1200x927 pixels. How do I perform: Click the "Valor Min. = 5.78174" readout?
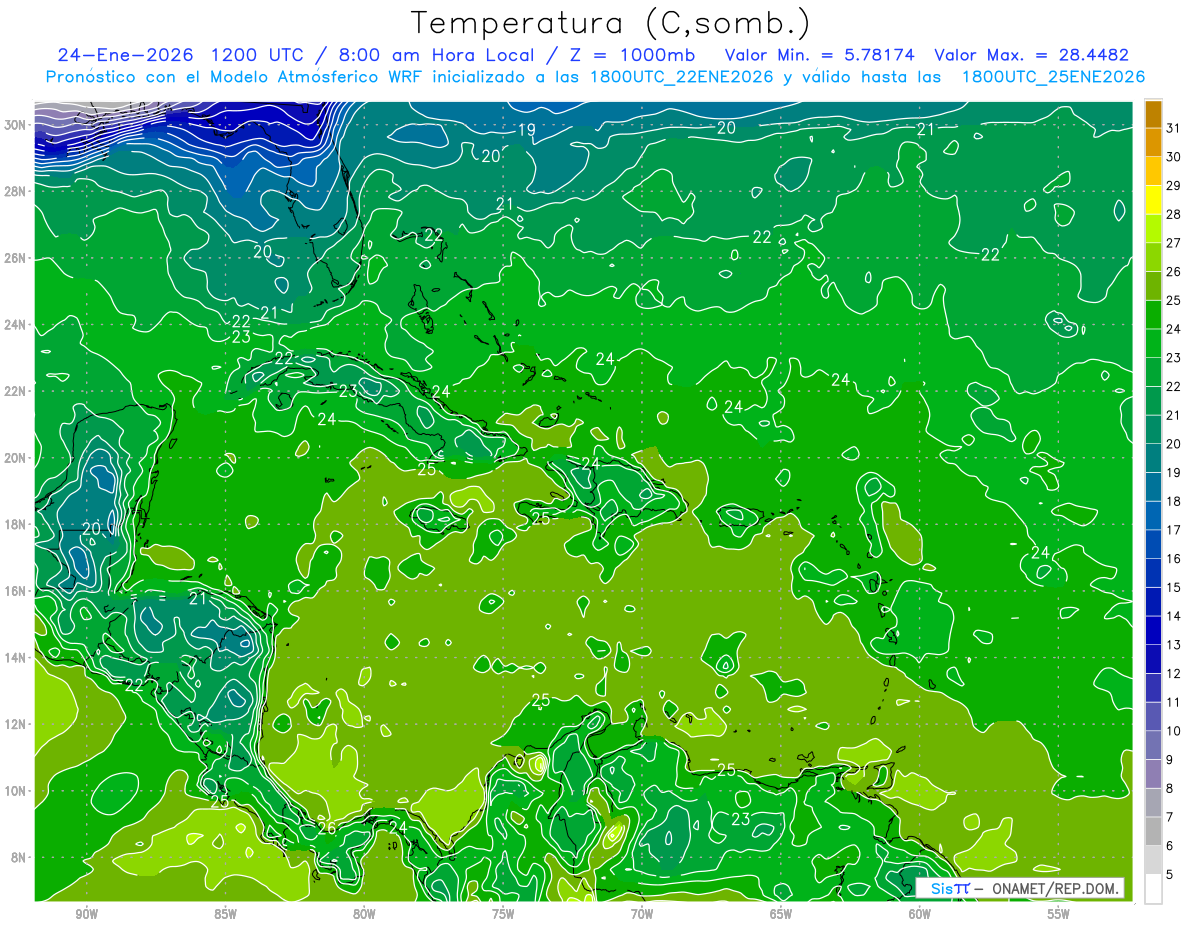tap(820, 55)
